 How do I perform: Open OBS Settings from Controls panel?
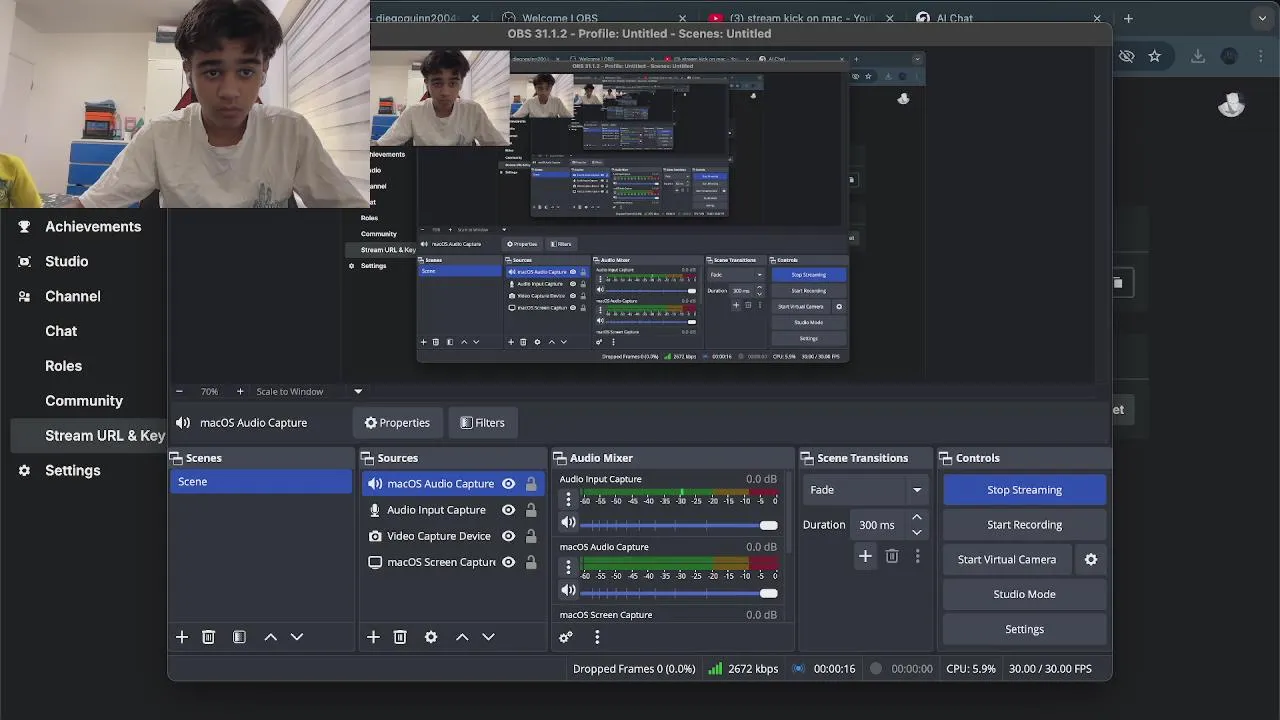coord(1024,629)
